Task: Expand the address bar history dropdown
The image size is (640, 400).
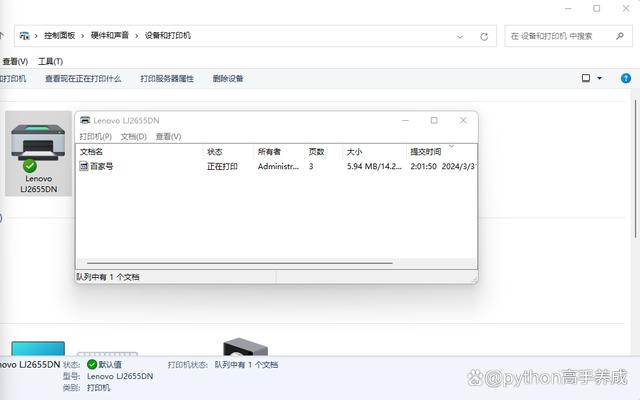Action: [460, 37]
